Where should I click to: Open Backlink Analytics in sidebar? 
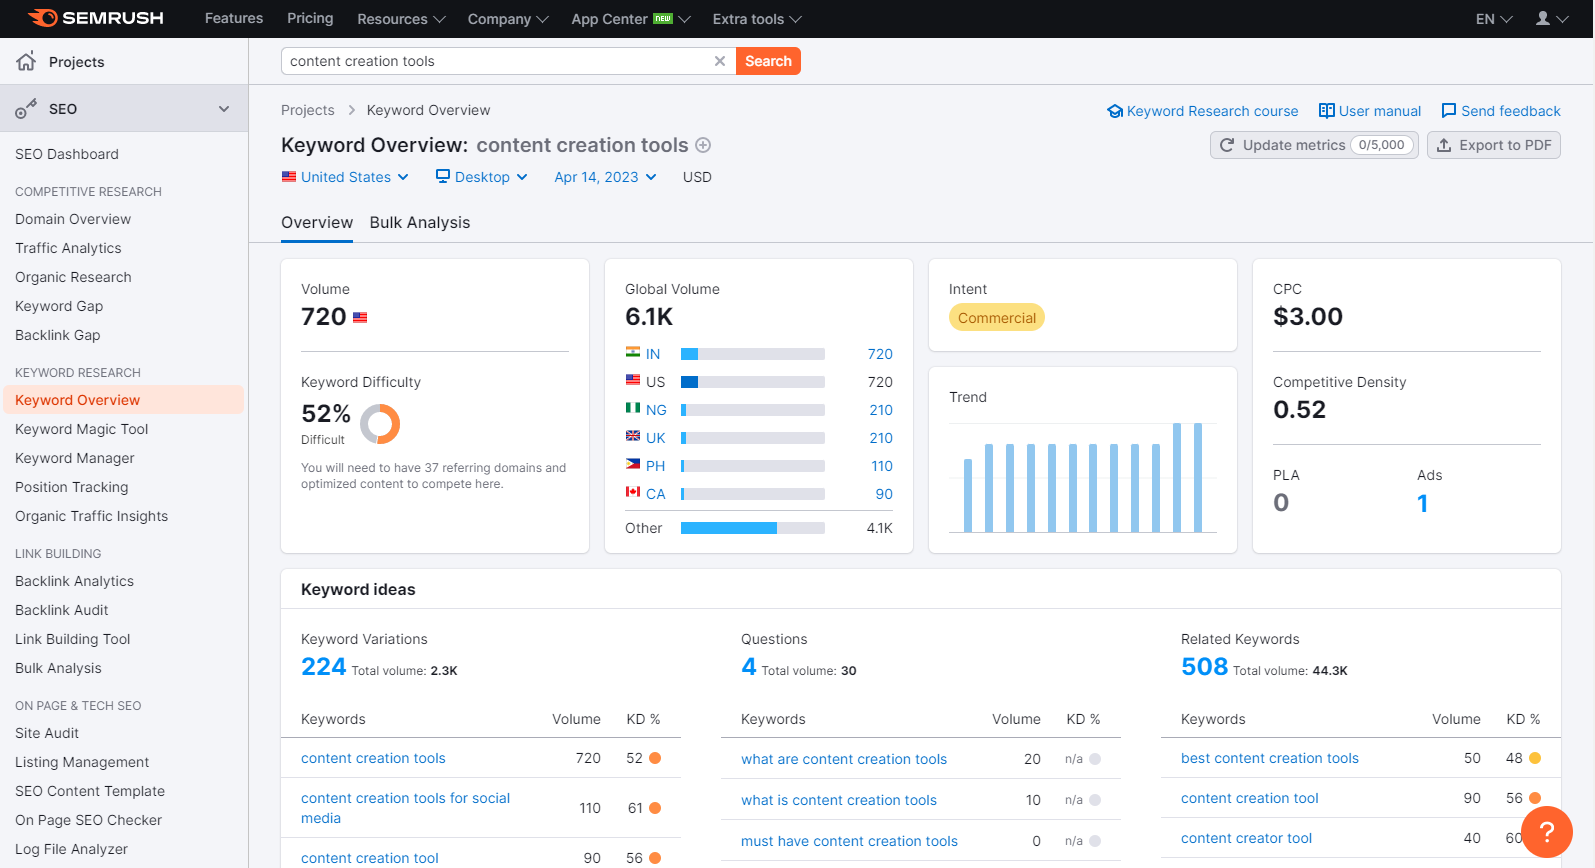pyautogui.click(x=74, y=581)
